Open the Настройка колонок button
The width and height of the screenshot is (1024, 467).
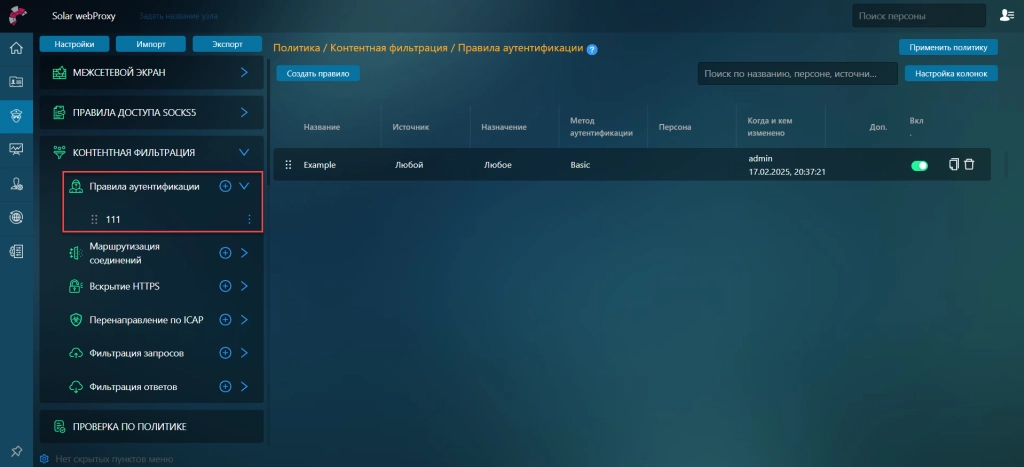951,74
